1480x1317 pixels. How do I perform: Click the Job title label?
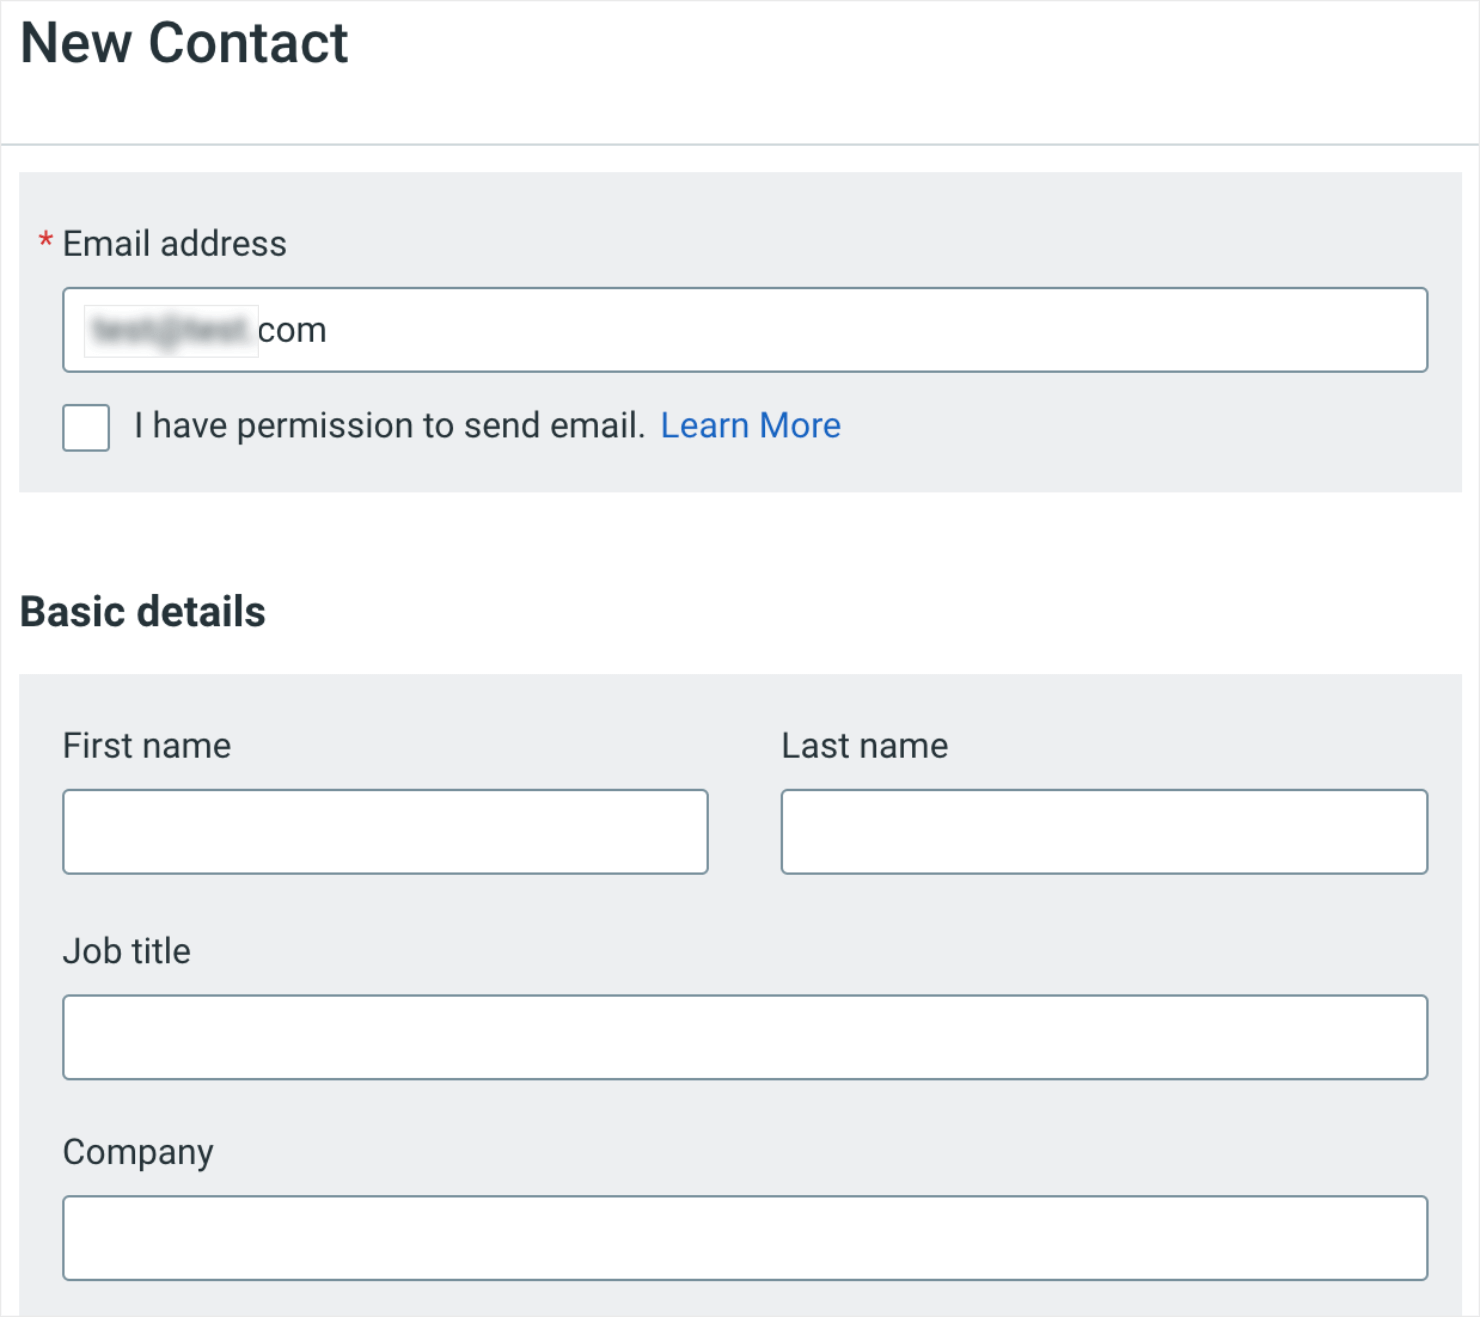point(127,951)
